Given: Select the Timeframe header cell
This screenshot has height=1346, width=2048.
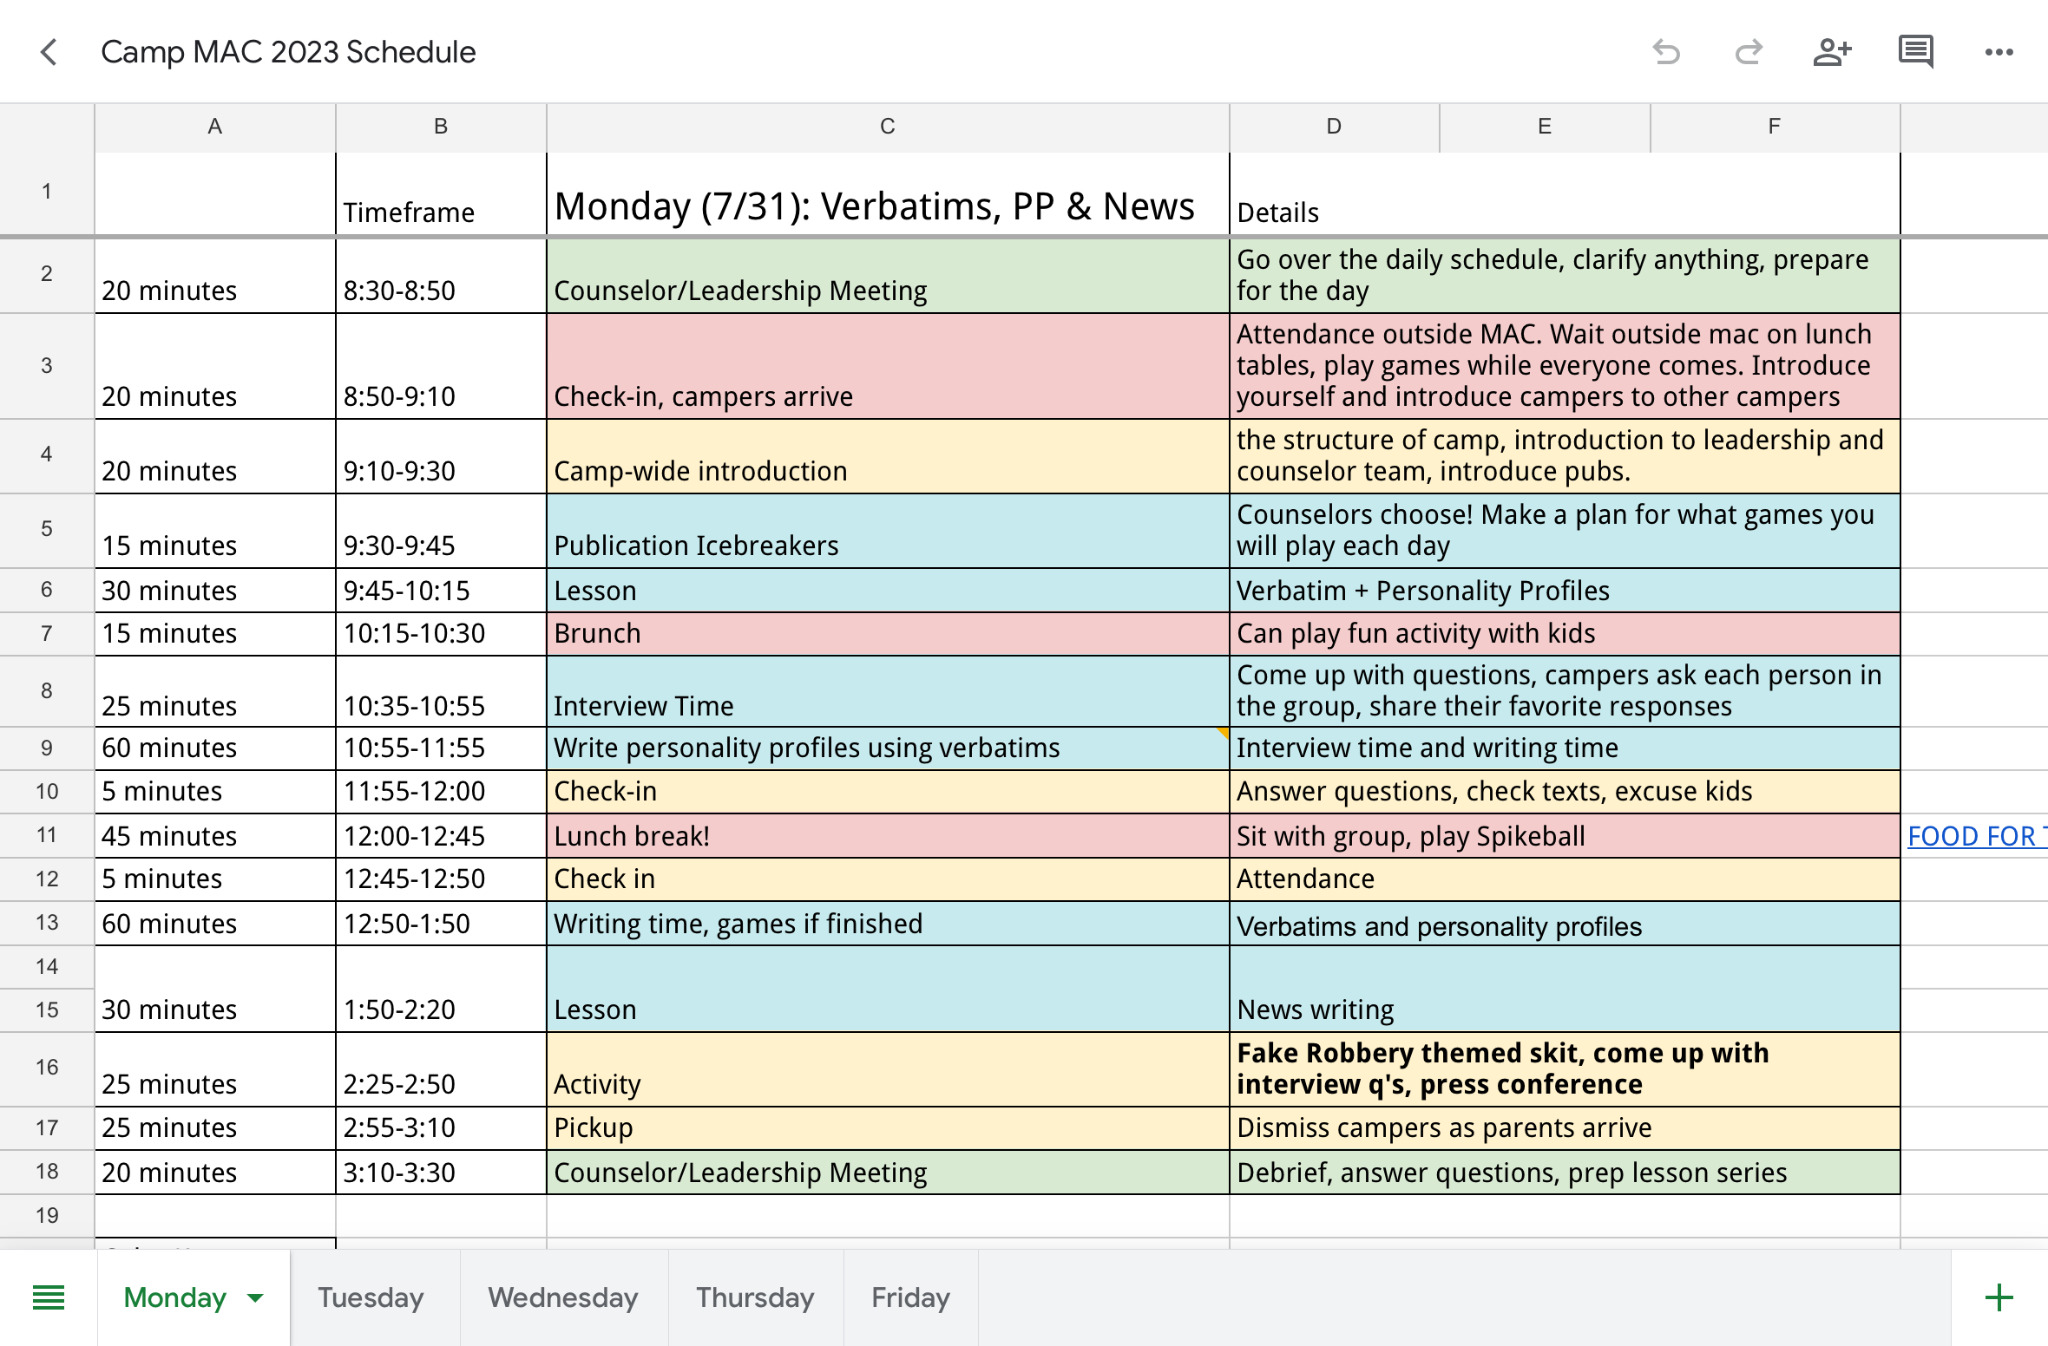Looking at the screenshot, I should click(x=441, y=194).
